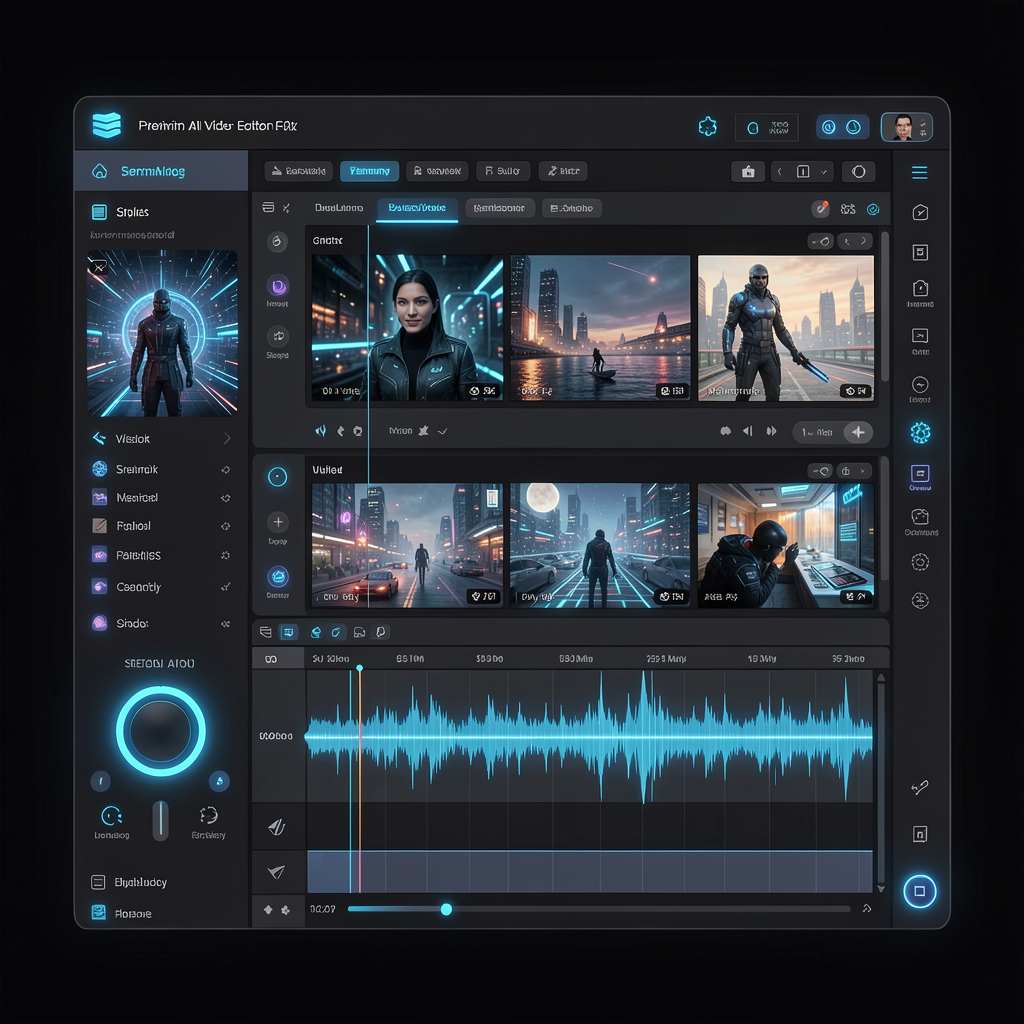Toggle the gear beside Meoriorel
This screenshot has height=1024, width=1024.
[225, 498]
